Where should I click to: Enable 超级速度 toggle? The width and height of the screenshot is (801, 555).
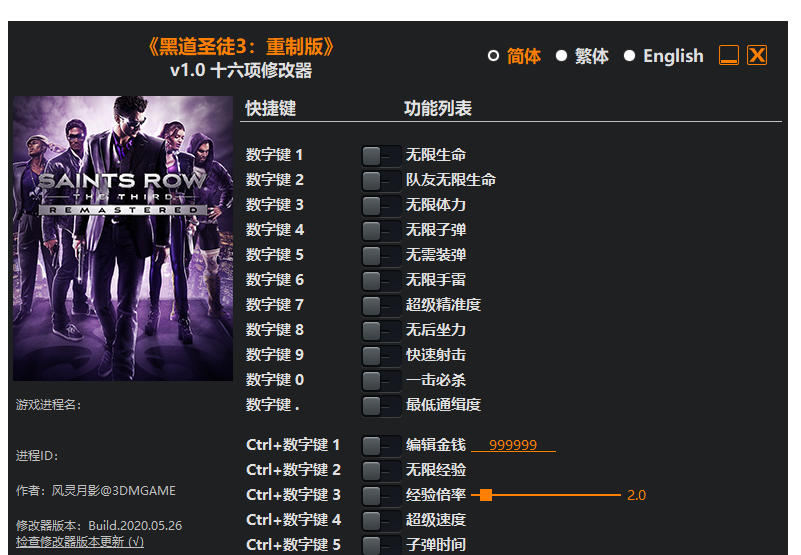[381, 521]
